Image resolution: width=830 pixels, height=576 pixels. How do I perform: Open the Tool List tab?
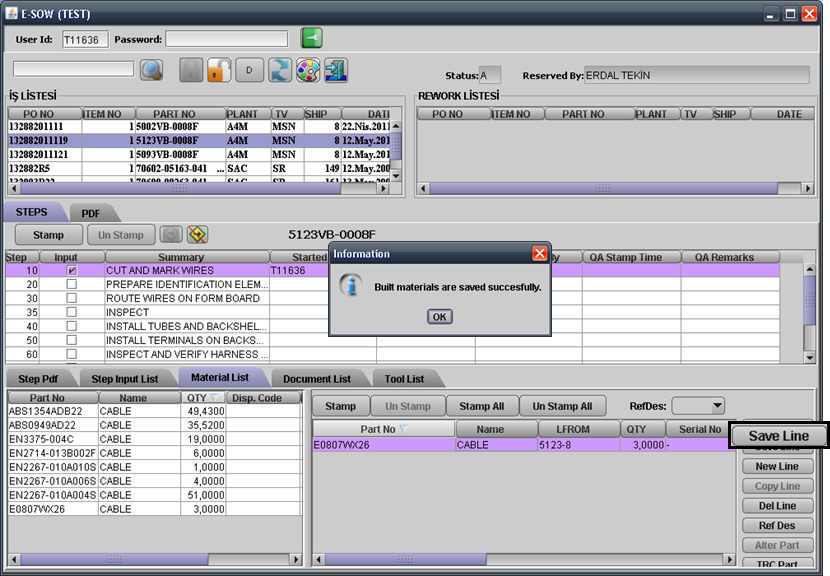pyautogui.click(x=404, y=379)
